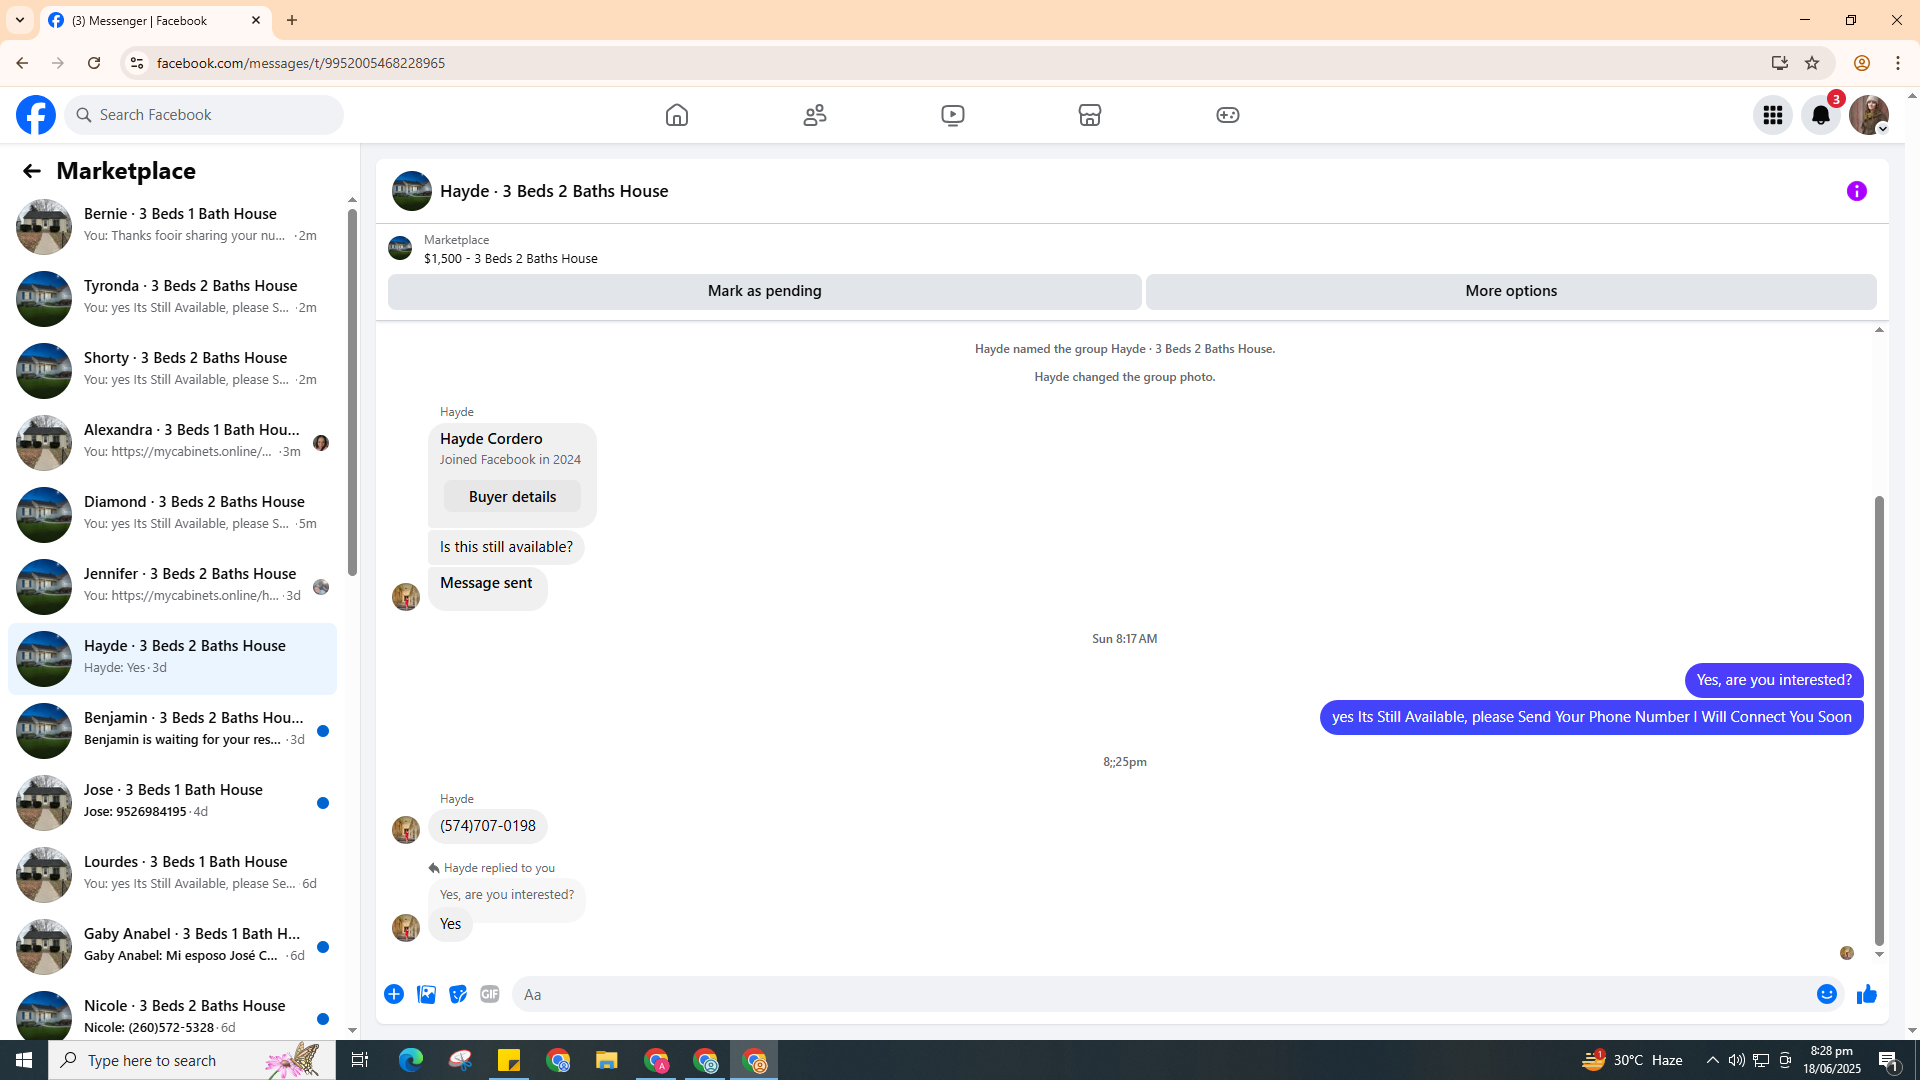Open Bernie · 3 Beds 1 Bath House chat
Viewport: 1920px width, 1080px height.
point(172,227)
